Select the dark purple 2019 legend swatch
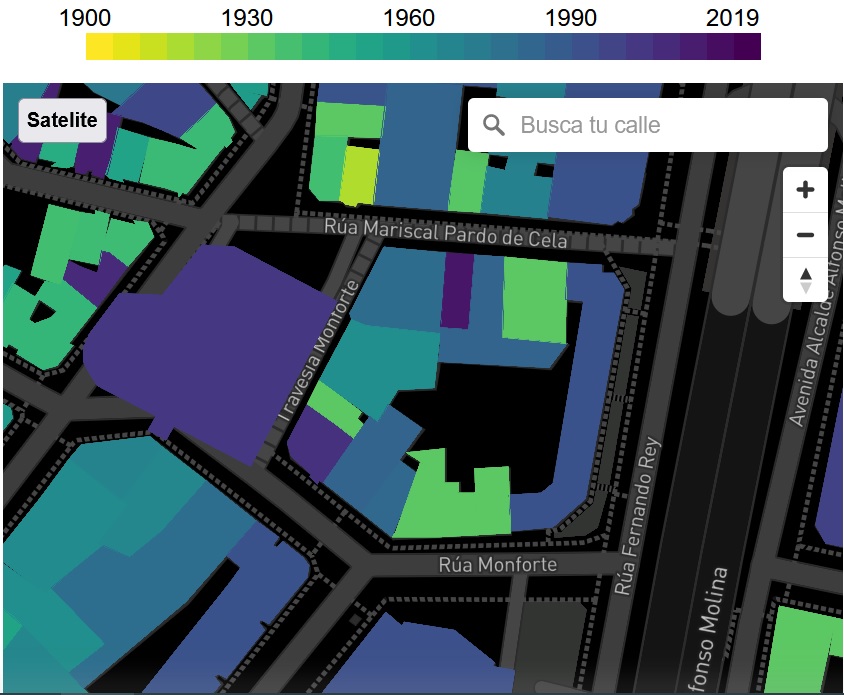 746,47
